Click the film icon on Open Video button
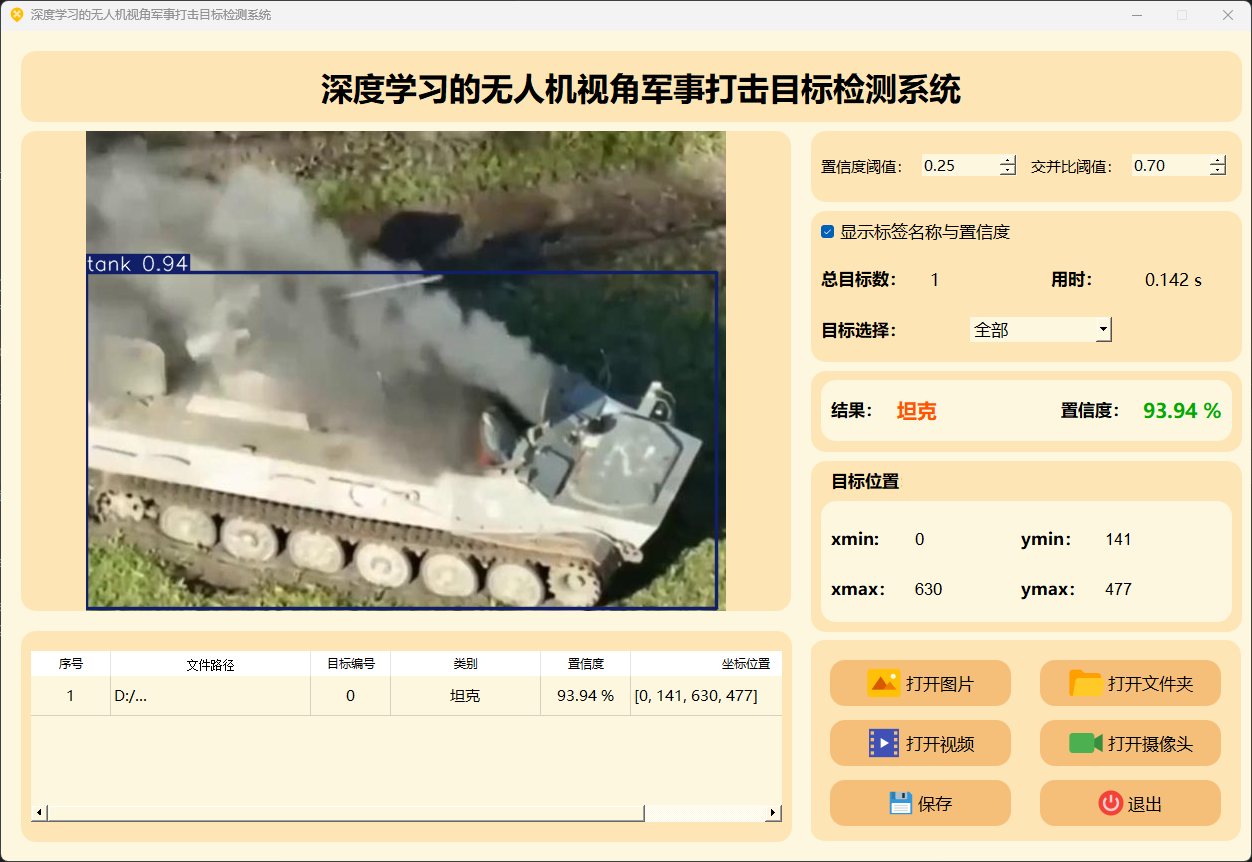Image resolution: width=1252 pixels, height=862 pixels. point(884,743)
